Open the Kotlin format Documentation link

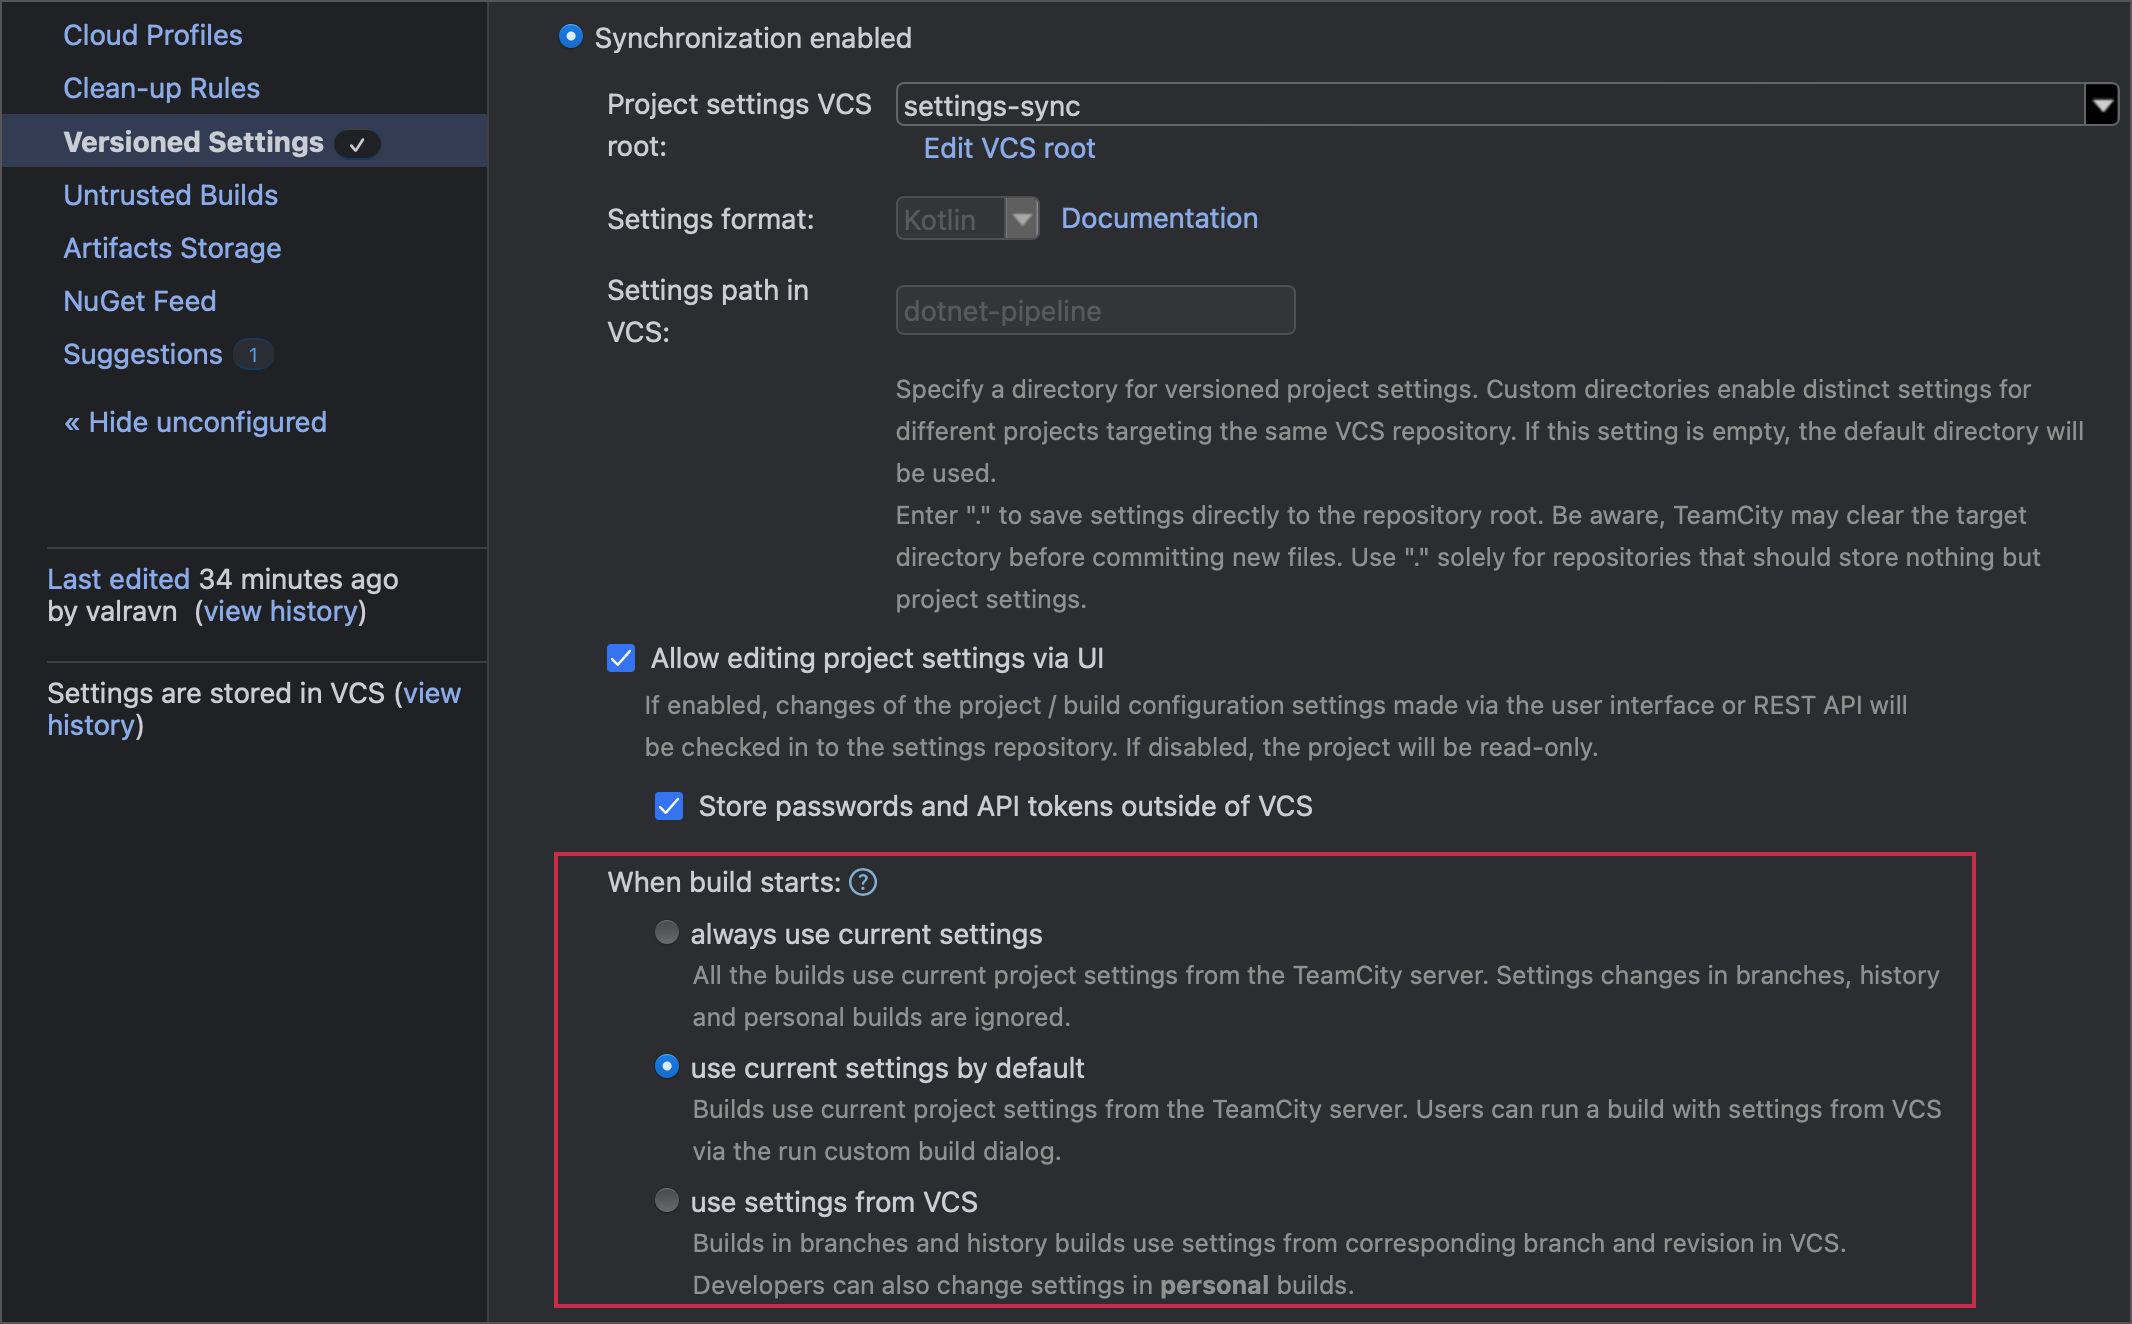coord(1158,218)
